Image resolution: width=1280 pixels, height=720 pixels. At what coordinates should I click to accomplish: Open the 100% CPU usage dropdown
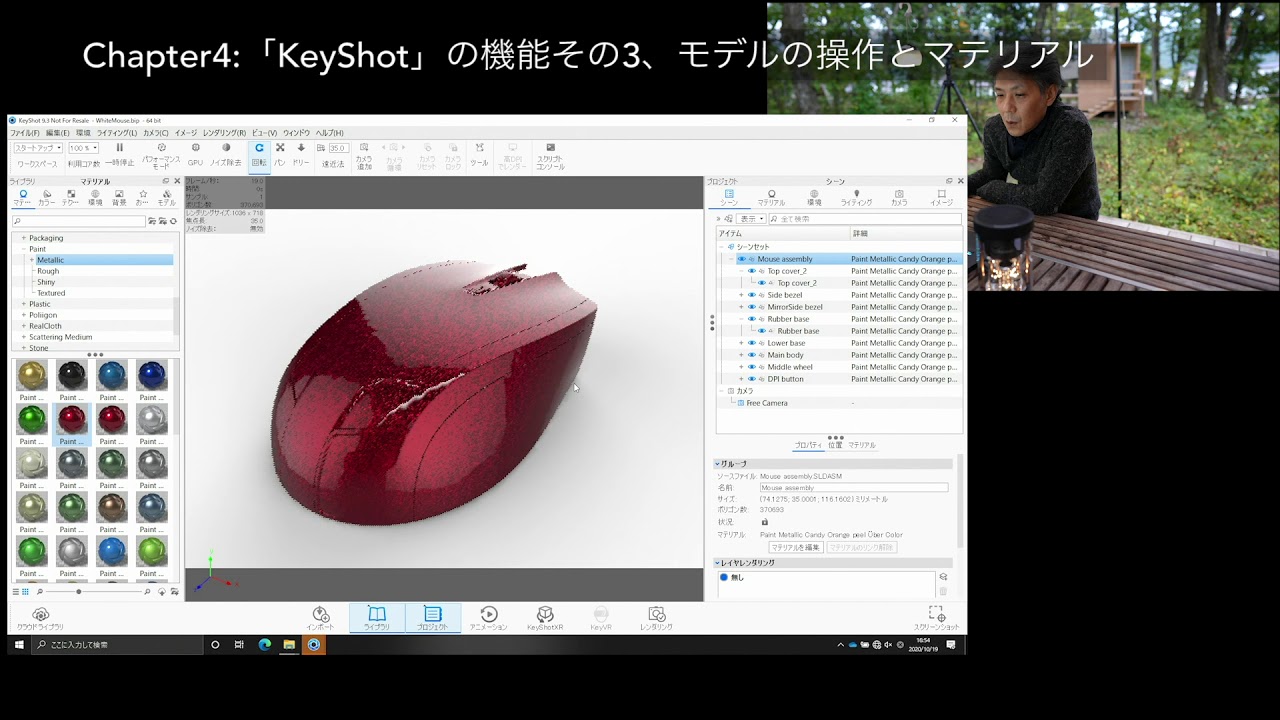coord(83,148)
